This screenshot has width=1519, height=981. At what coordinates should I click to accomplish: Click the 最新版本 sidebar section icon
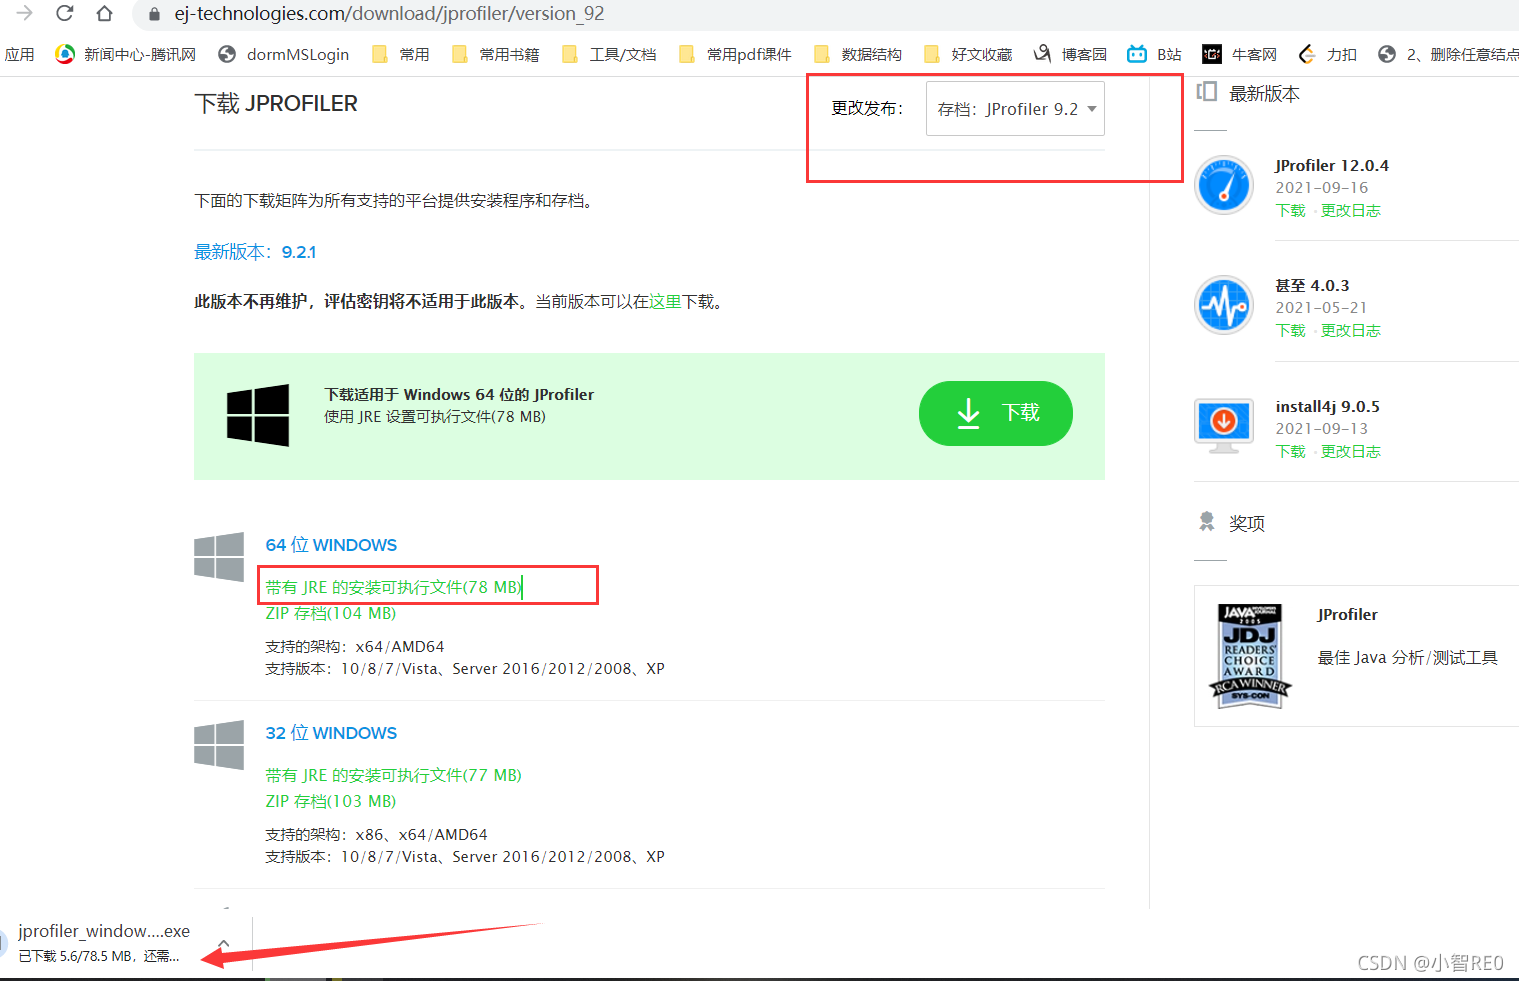[x=1207, y=92]
